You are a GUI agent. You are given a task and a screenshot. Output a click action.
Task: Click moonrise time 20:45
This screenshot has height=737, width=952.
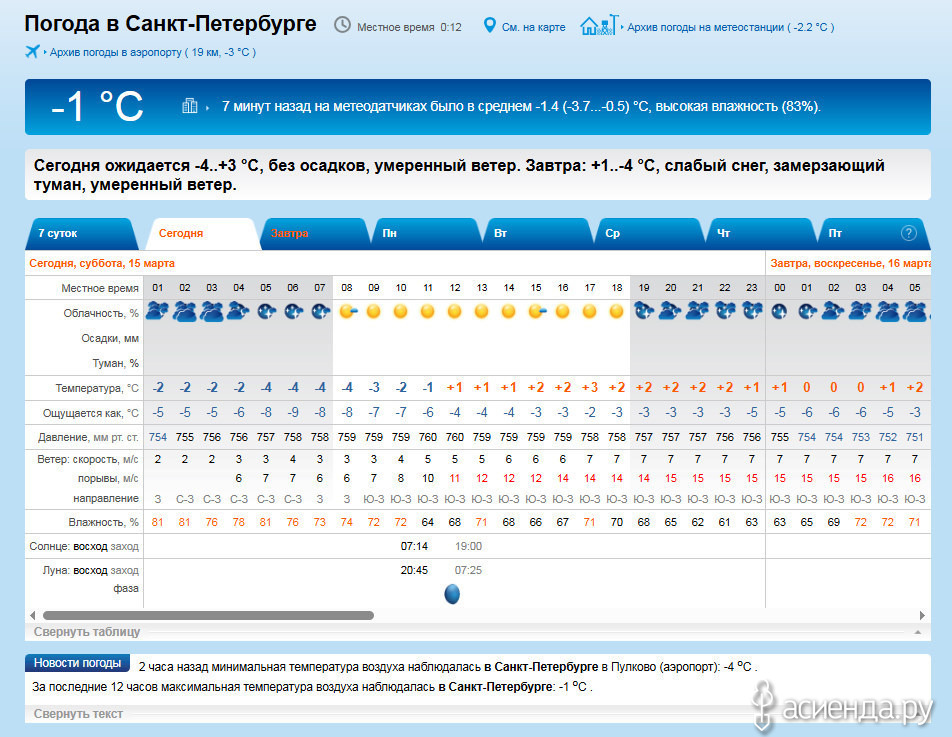(x=414, y=570)
